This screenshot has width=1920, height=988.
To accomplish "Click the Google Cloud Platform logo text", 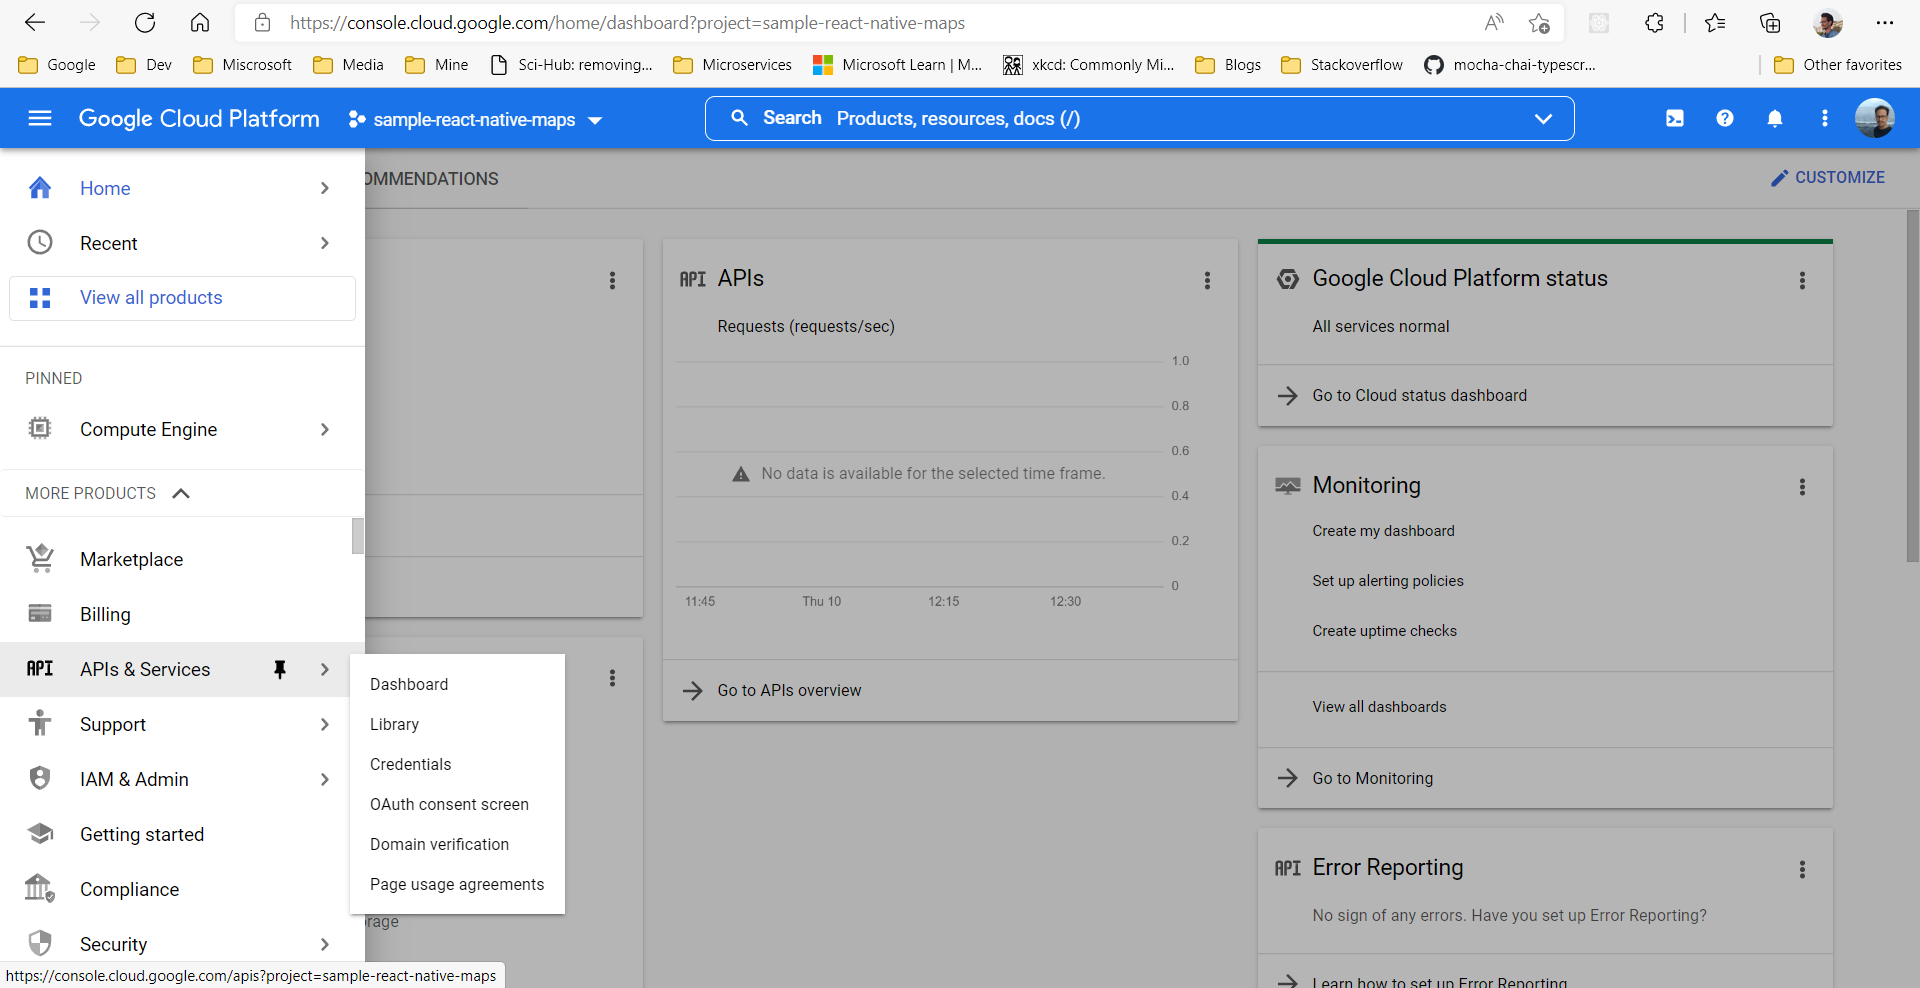I will (199, 118).
